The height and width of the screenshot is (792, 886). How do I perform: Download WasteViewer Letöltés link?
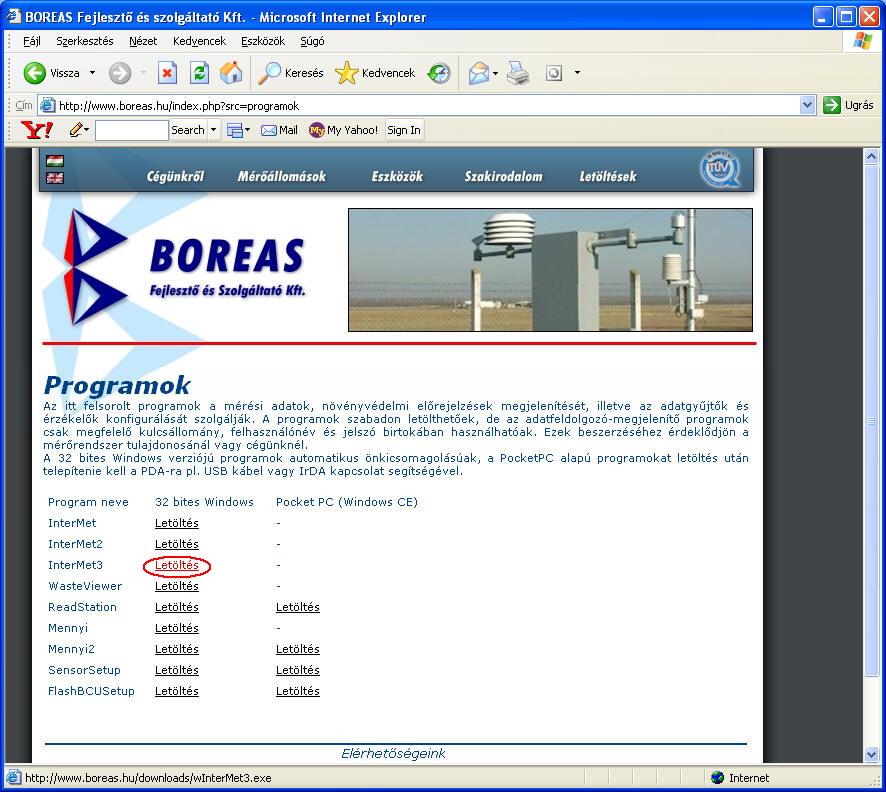[x=177, y=586]
